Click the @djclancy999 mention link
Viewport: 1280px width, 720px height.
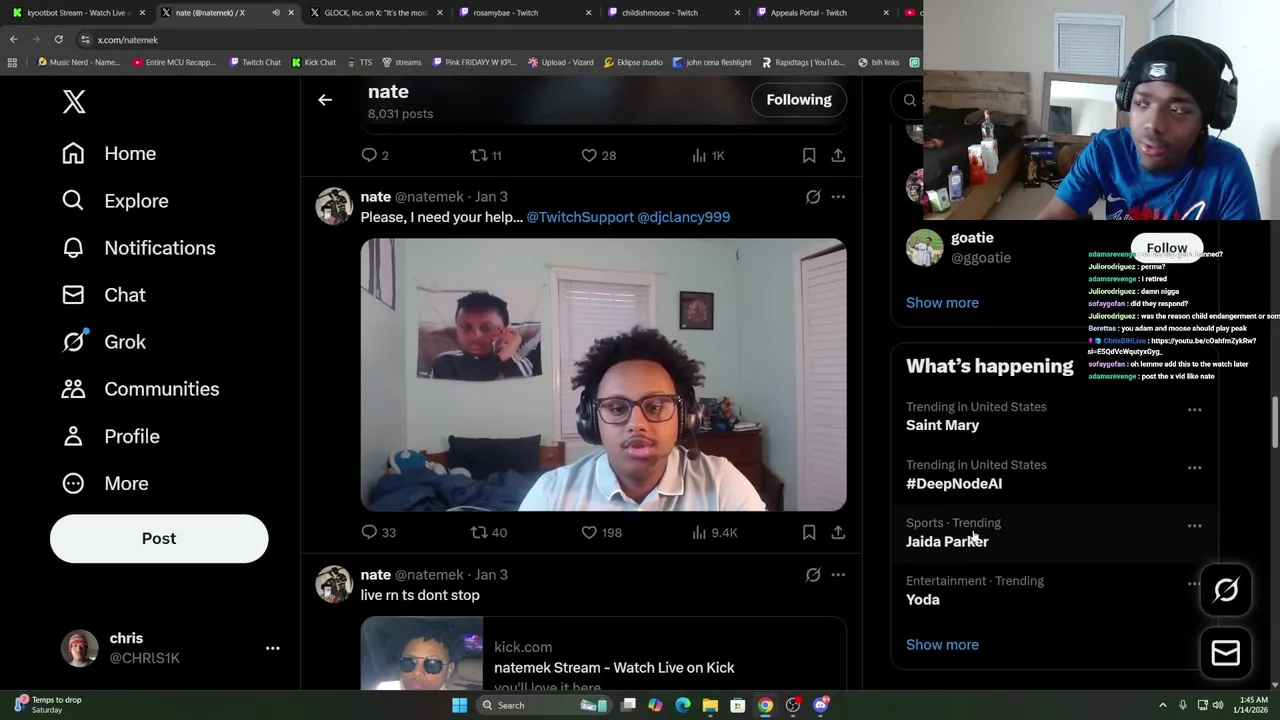click(683, 217)
